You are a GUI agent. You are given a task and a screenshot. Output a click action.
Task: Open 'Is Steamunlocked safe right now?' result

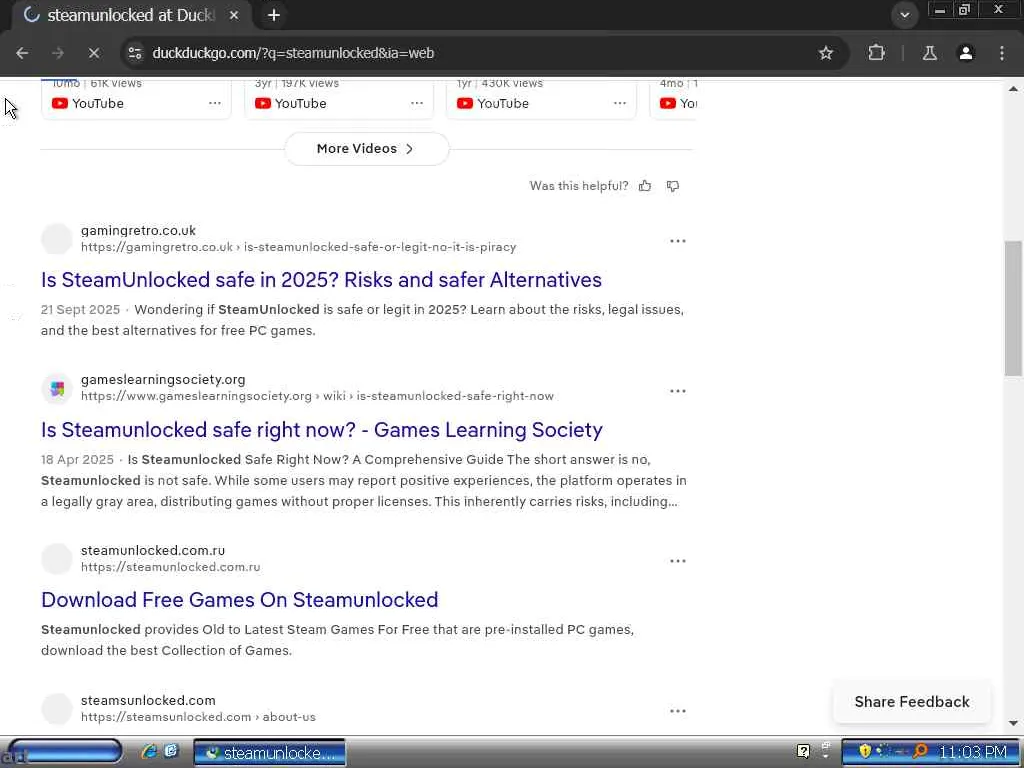(322, 430)
